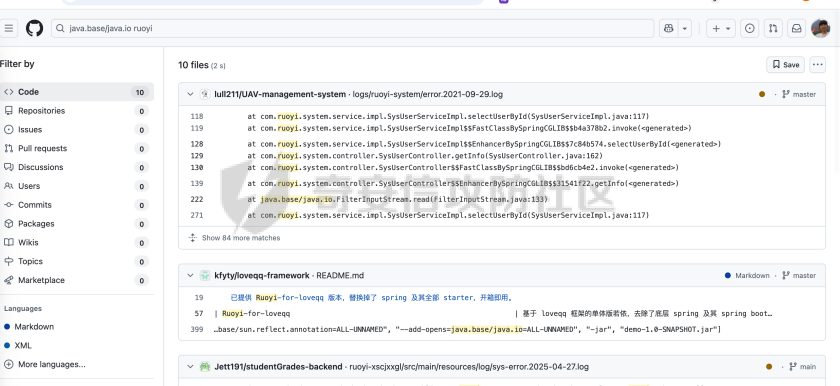Jump to line 399 in README.md

point(197,329)
